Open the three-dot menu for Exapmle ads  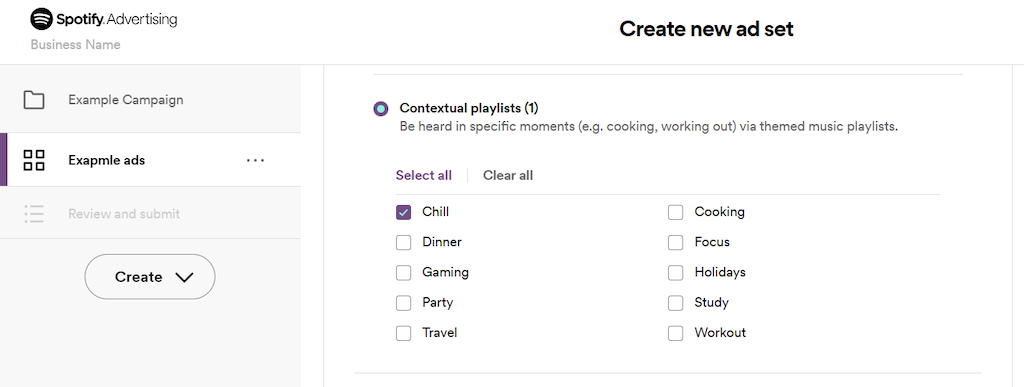[255, 160]
